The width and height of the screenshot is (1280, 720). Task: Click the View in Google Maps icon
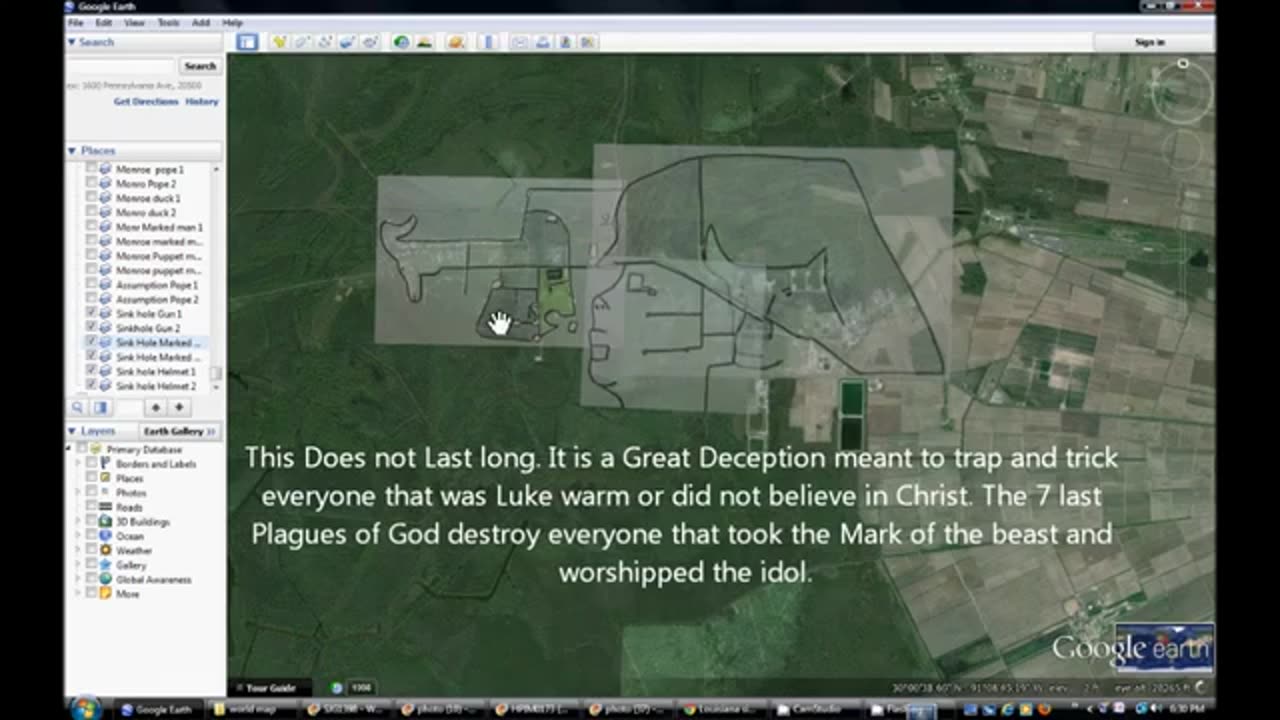click(x=588, y=42)
